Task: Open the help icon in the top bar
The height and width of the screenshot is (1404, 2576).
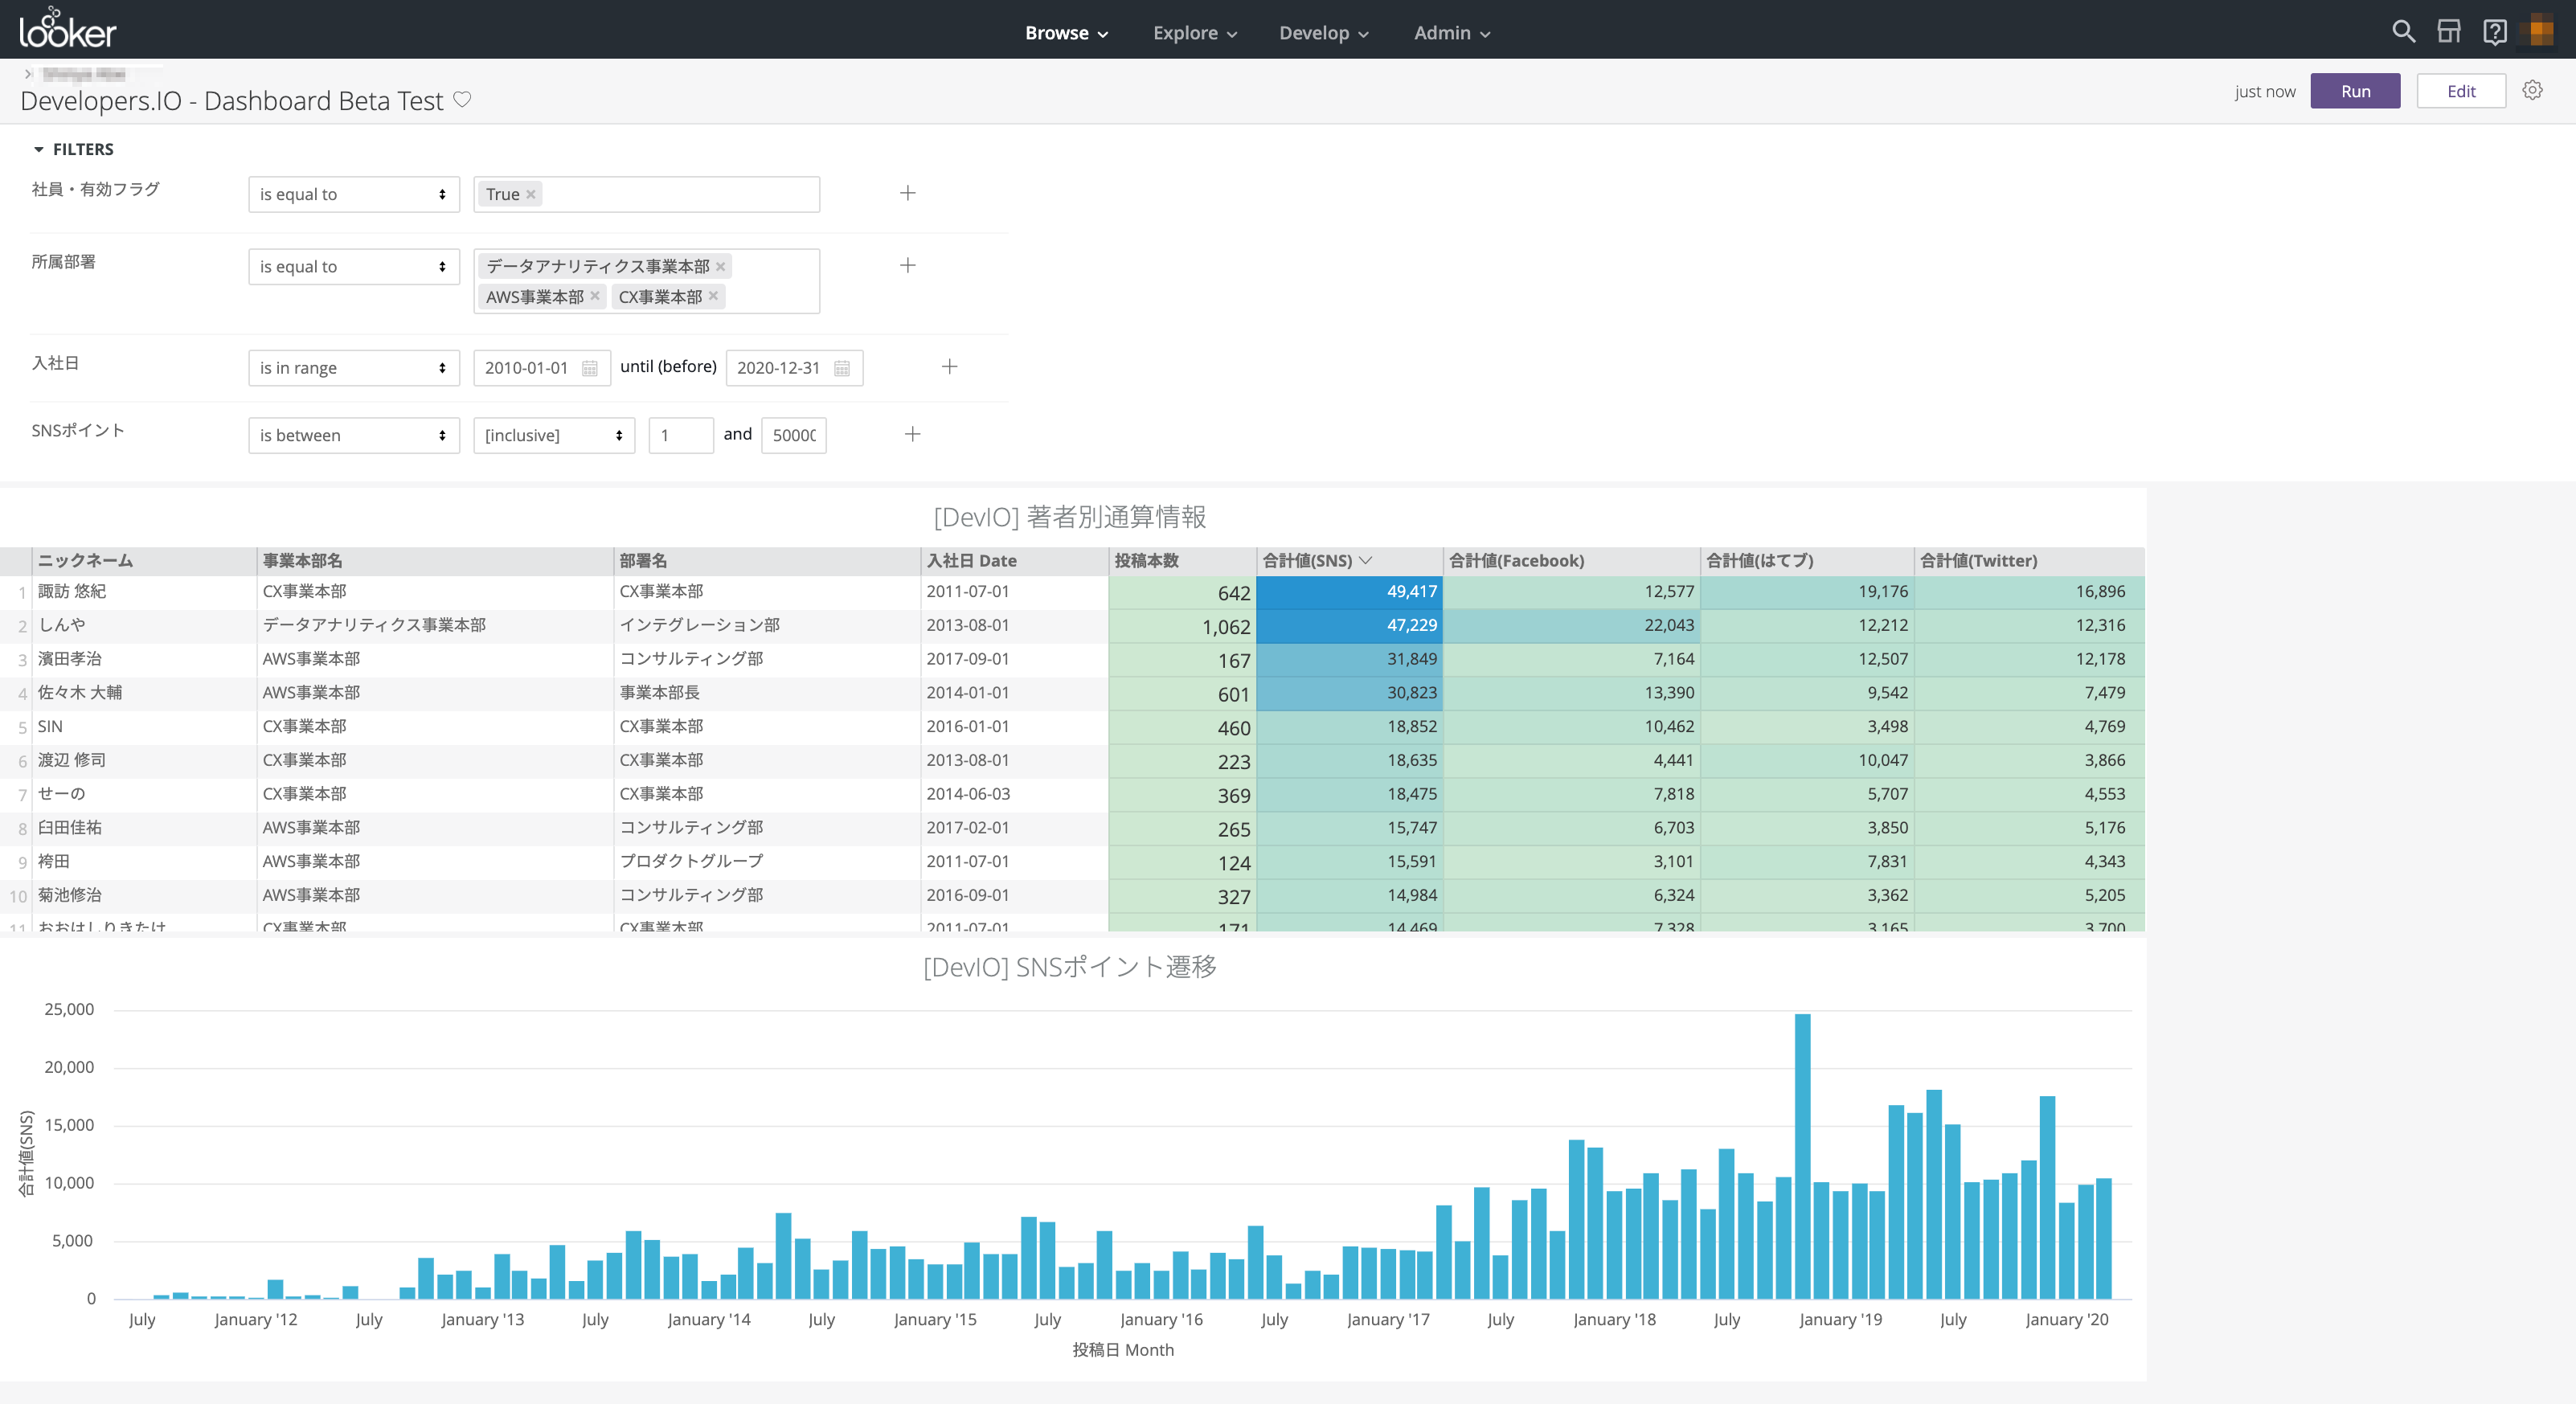Action: [x=2495, y=31]
